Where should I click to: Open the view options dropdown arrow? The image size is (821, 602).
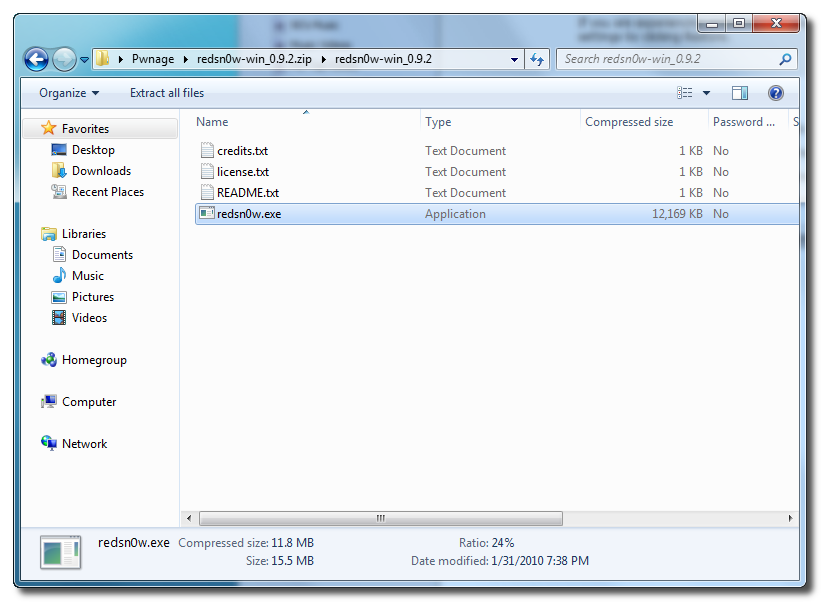pos(706,93)
